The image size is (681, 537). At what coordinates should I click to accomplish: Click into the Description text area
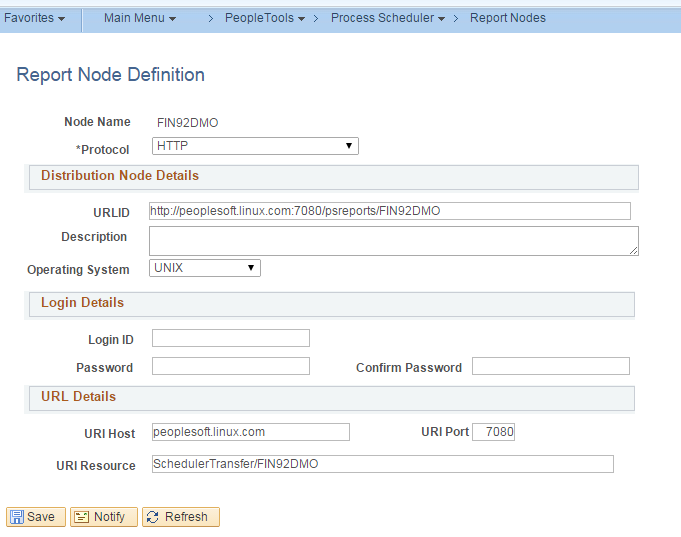[393, 241]
